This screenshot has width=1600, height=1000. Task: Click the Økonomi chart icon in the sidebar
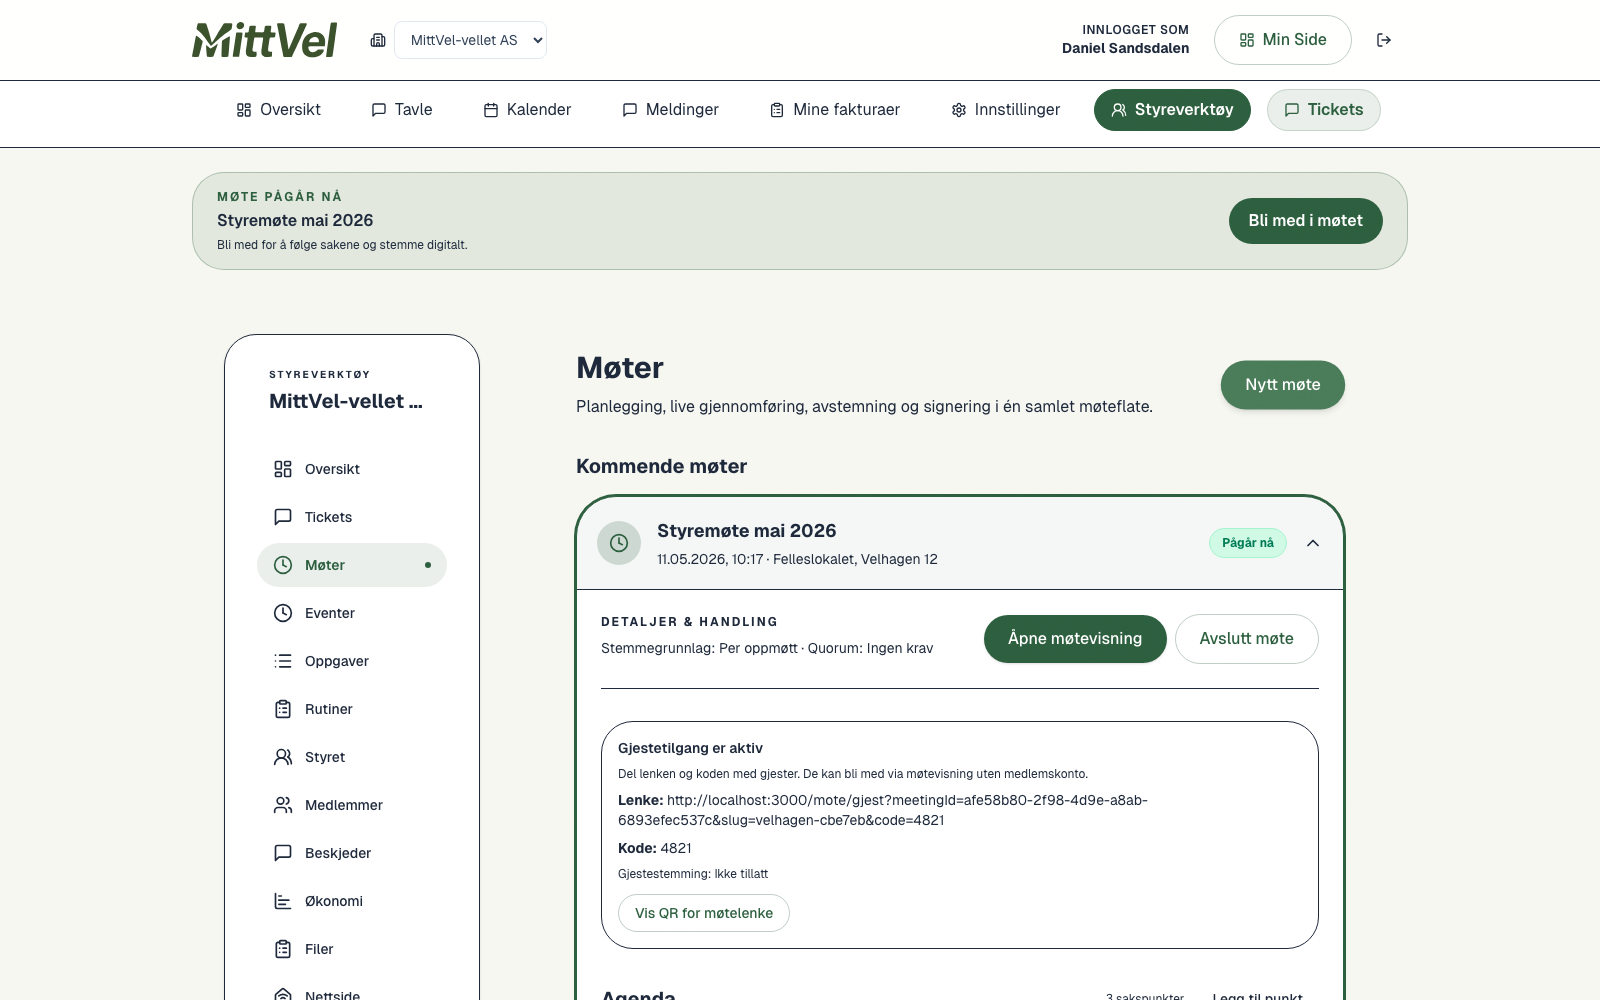click(x=283, y=901)
